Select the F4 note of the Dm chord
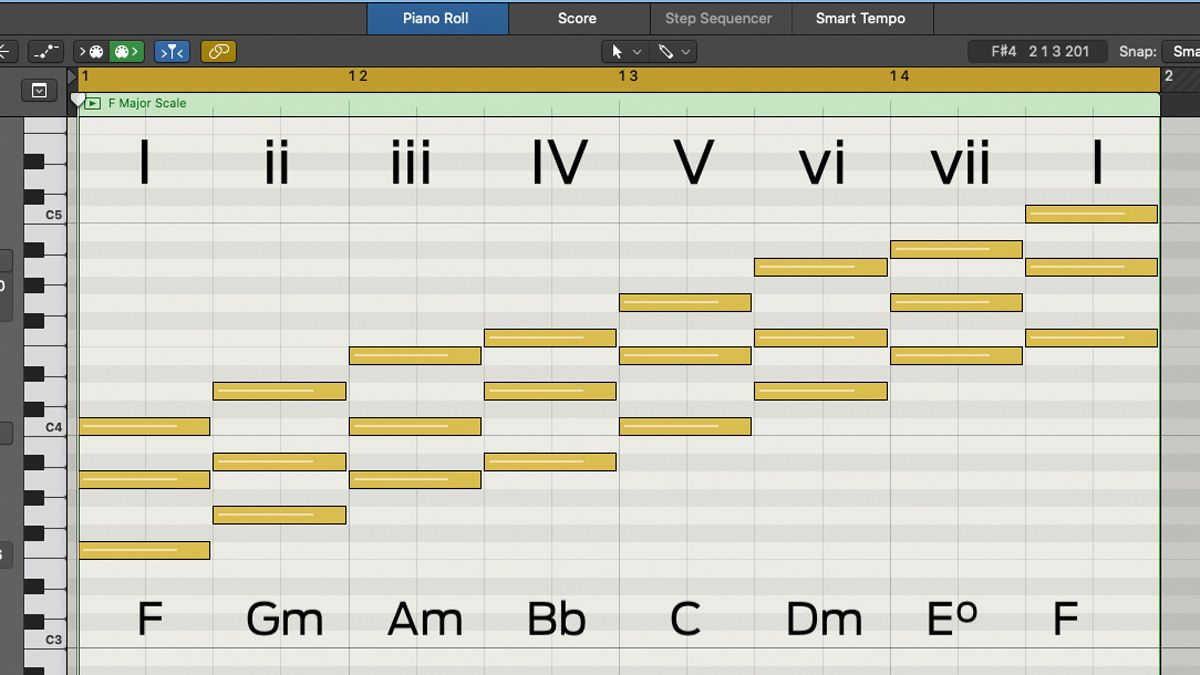Screen dimensions: 1200x675 click(x=821, y=338)
